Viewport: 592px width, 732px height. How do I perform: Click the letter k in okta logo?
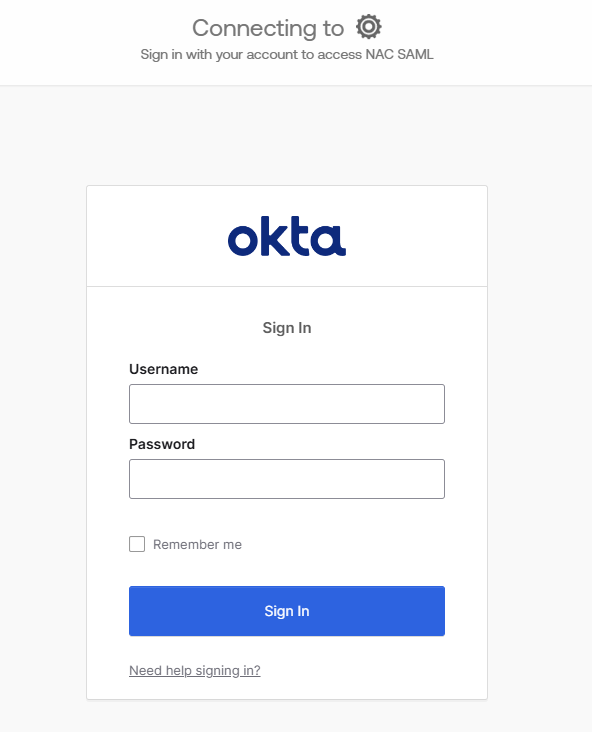coord(271,236)
